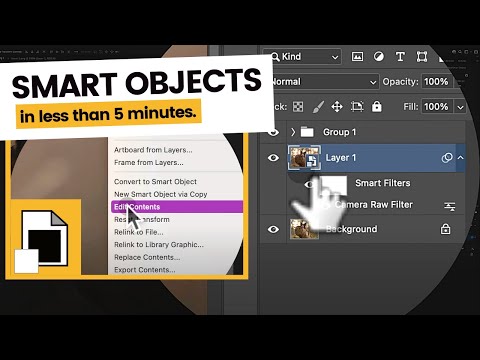Choose Frame from Layers menu item

click(x=149, y=163)
